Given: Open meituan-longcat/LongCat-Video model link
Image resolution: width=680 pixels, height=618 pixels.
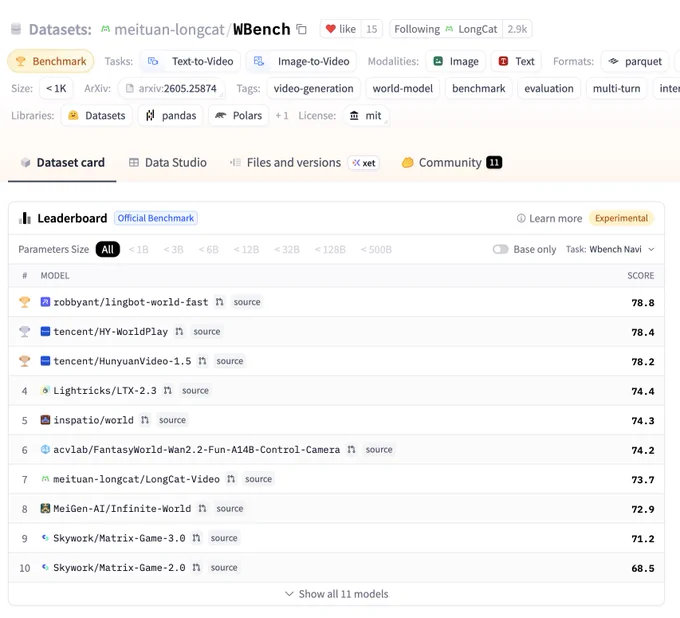Looking at the screenshot, I should click(136, 479).
